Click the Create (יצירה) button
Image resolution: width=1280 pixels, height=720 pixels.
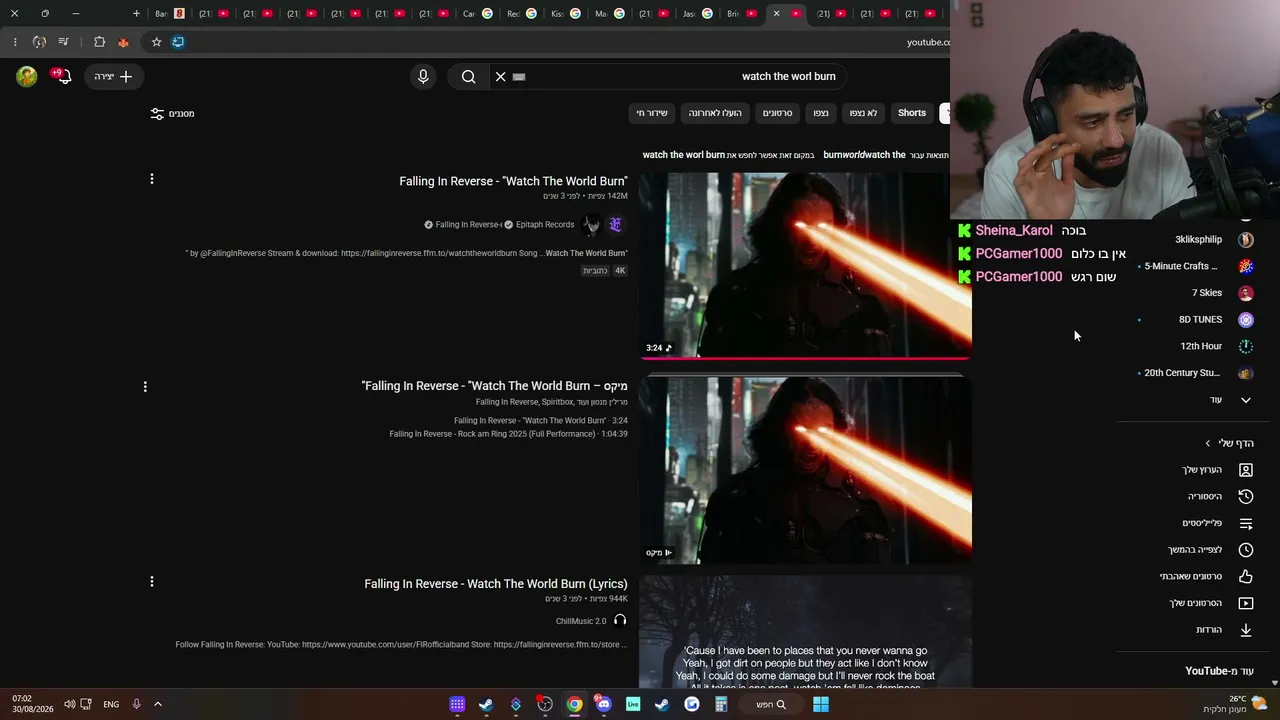[x=113, y=76]
